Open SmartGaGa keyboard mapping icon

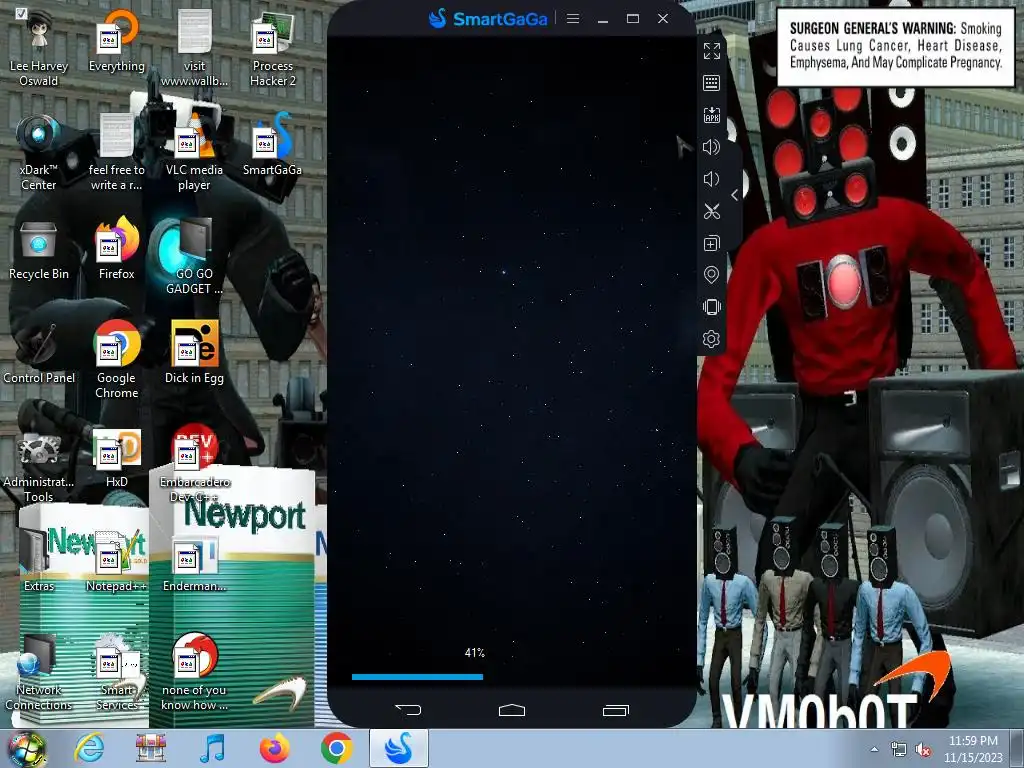(x=712, y=83)
